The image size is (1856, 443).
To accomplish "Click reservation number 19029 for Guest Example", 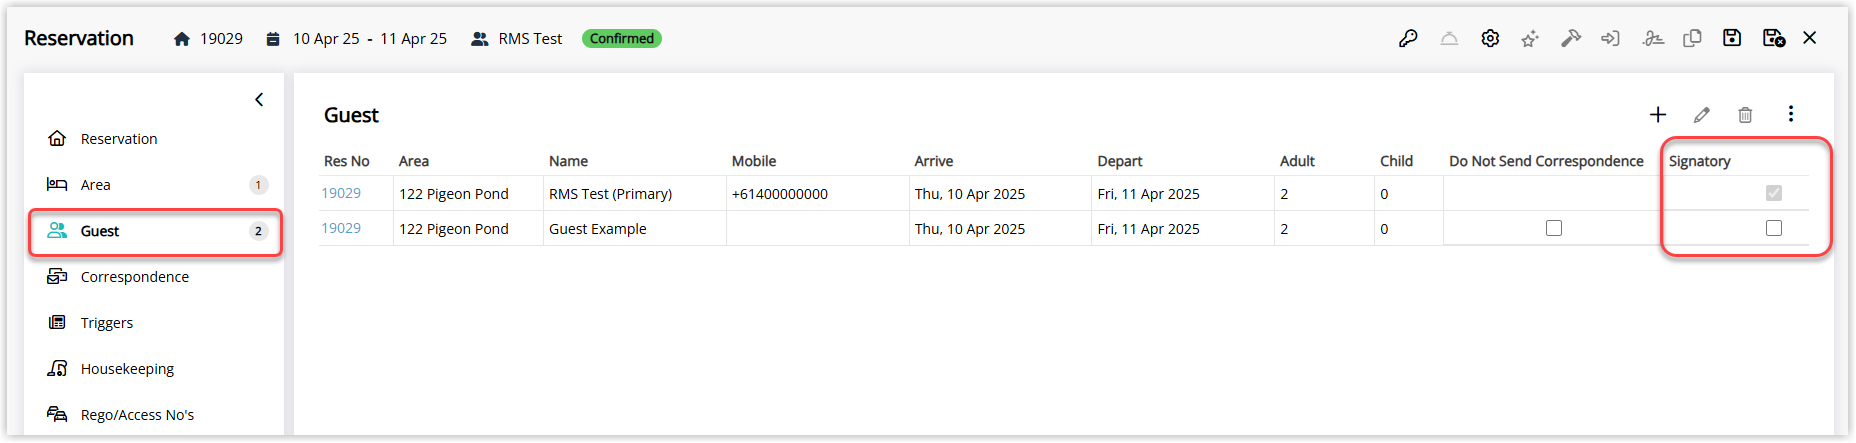I will 341,228.
